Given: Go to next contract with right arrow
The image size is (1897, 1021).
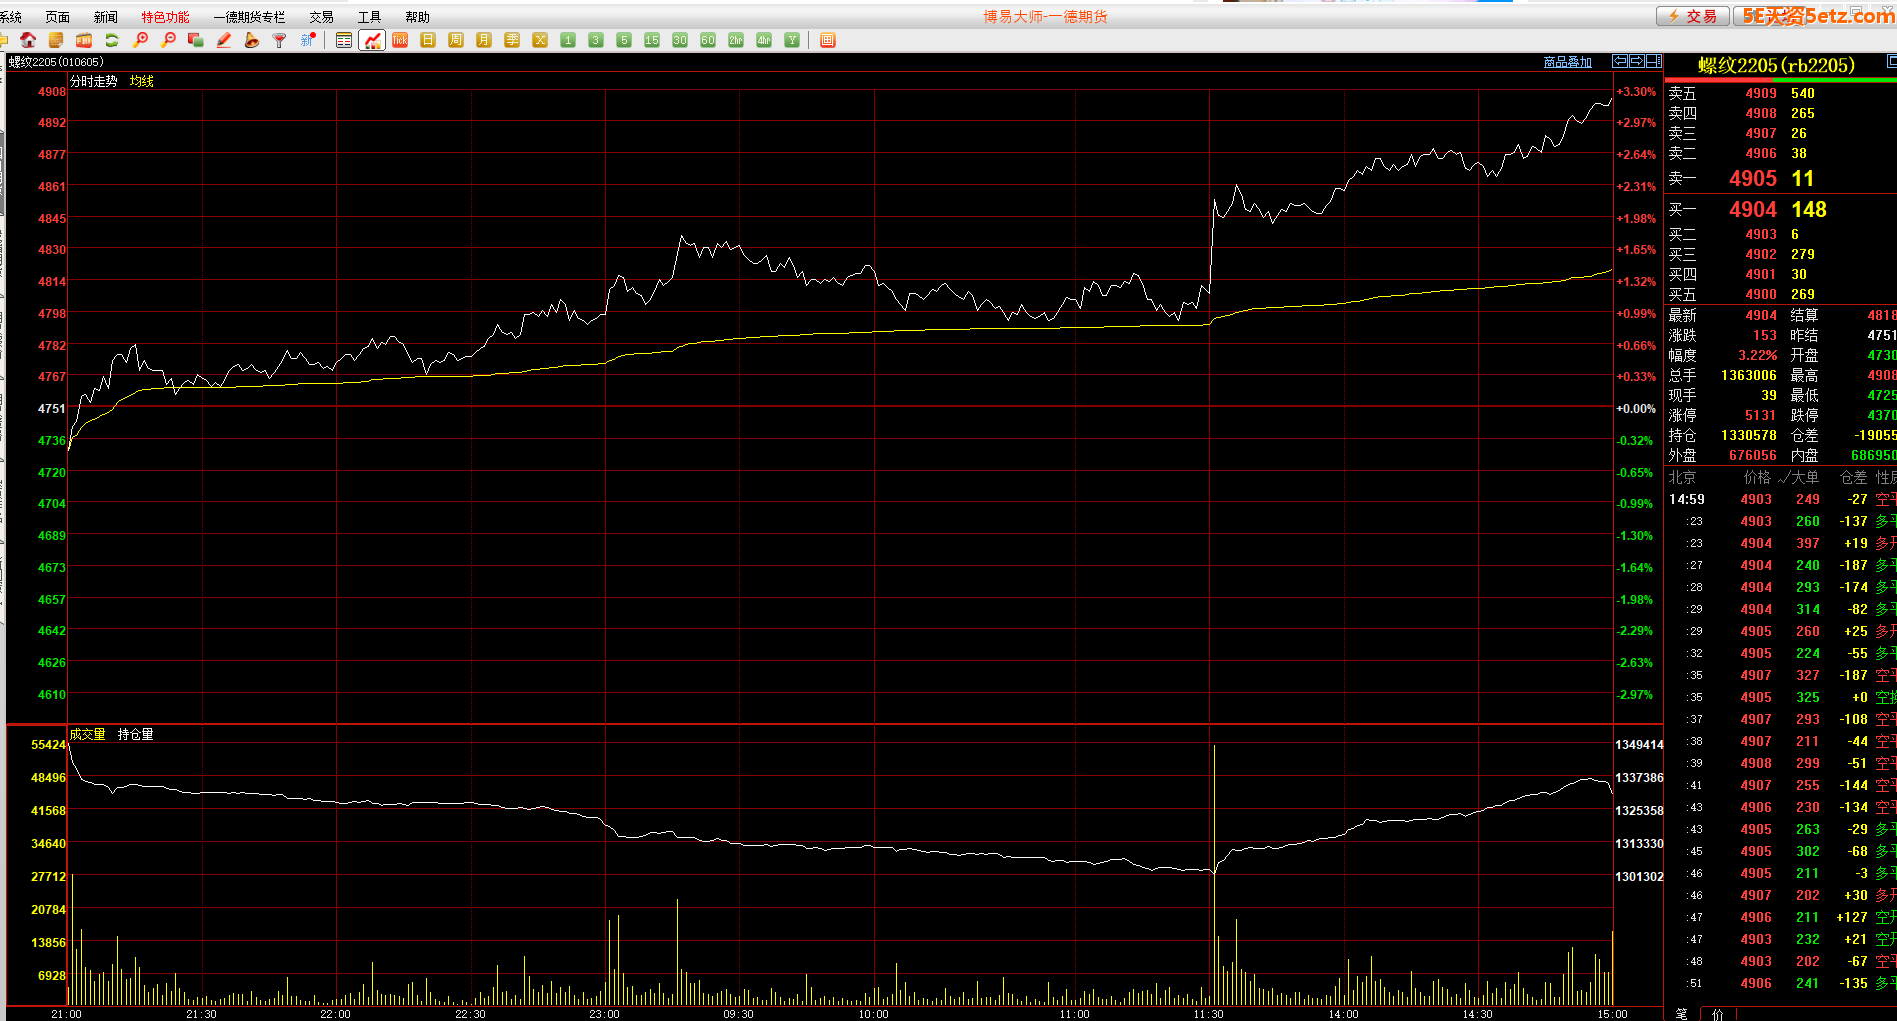Looking at the screenshot, I should pyautogui.click(x=1637, y=62).
